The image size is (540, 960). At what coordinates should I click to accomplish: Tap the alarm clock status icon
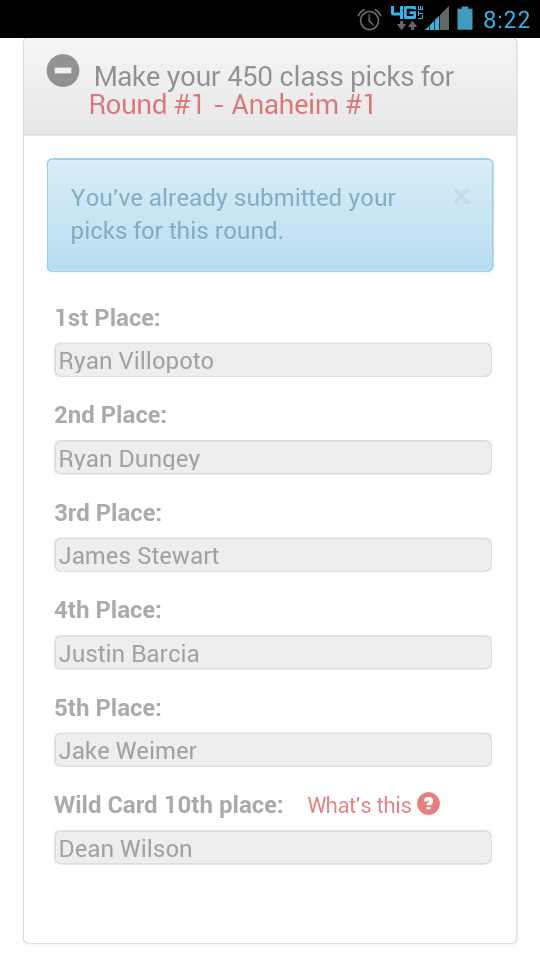click(370, 19)
